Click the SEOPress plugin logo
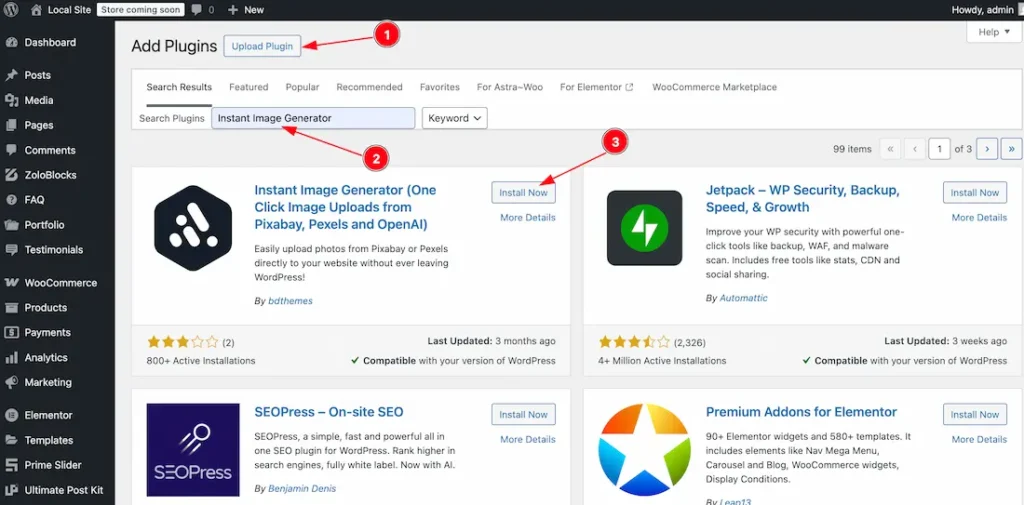 click(x=193, y=450)
